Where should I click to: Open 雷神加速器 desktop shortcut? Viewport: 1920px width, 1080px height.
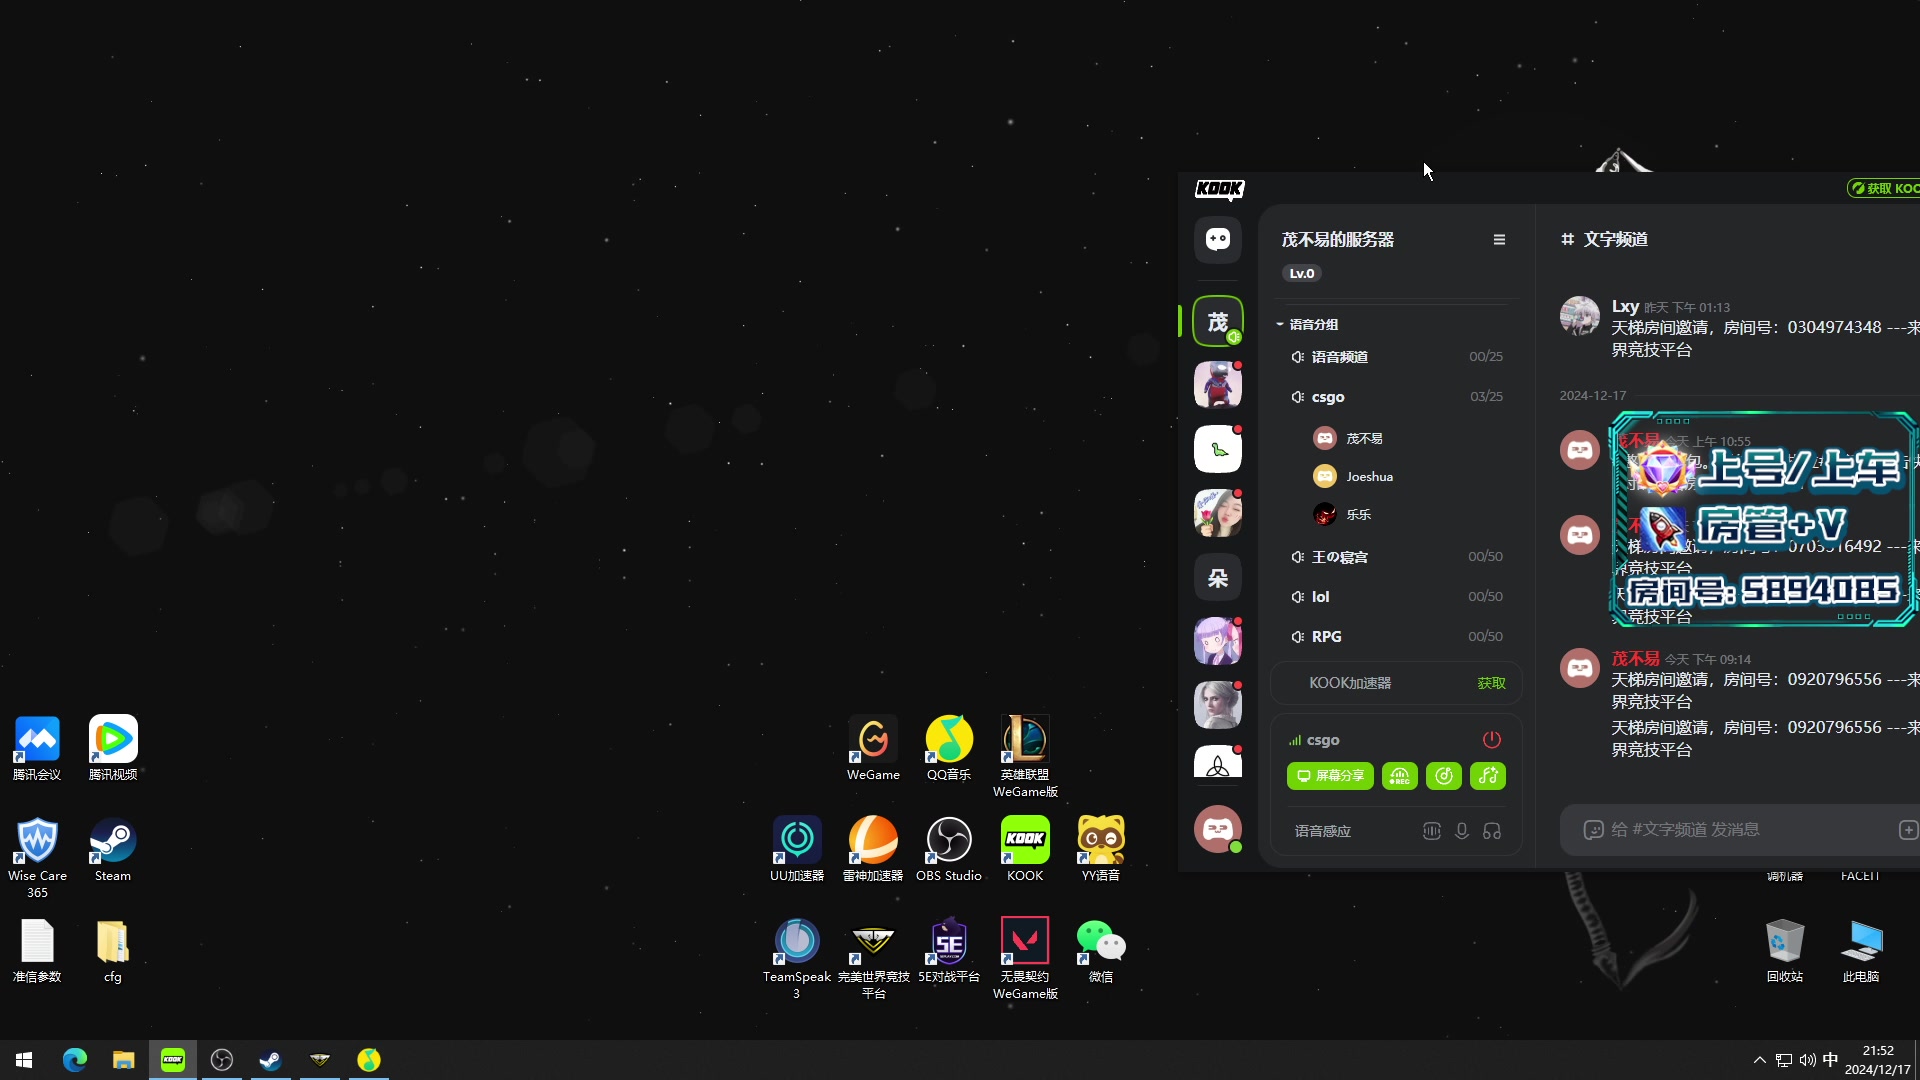[x=873, y=851]
